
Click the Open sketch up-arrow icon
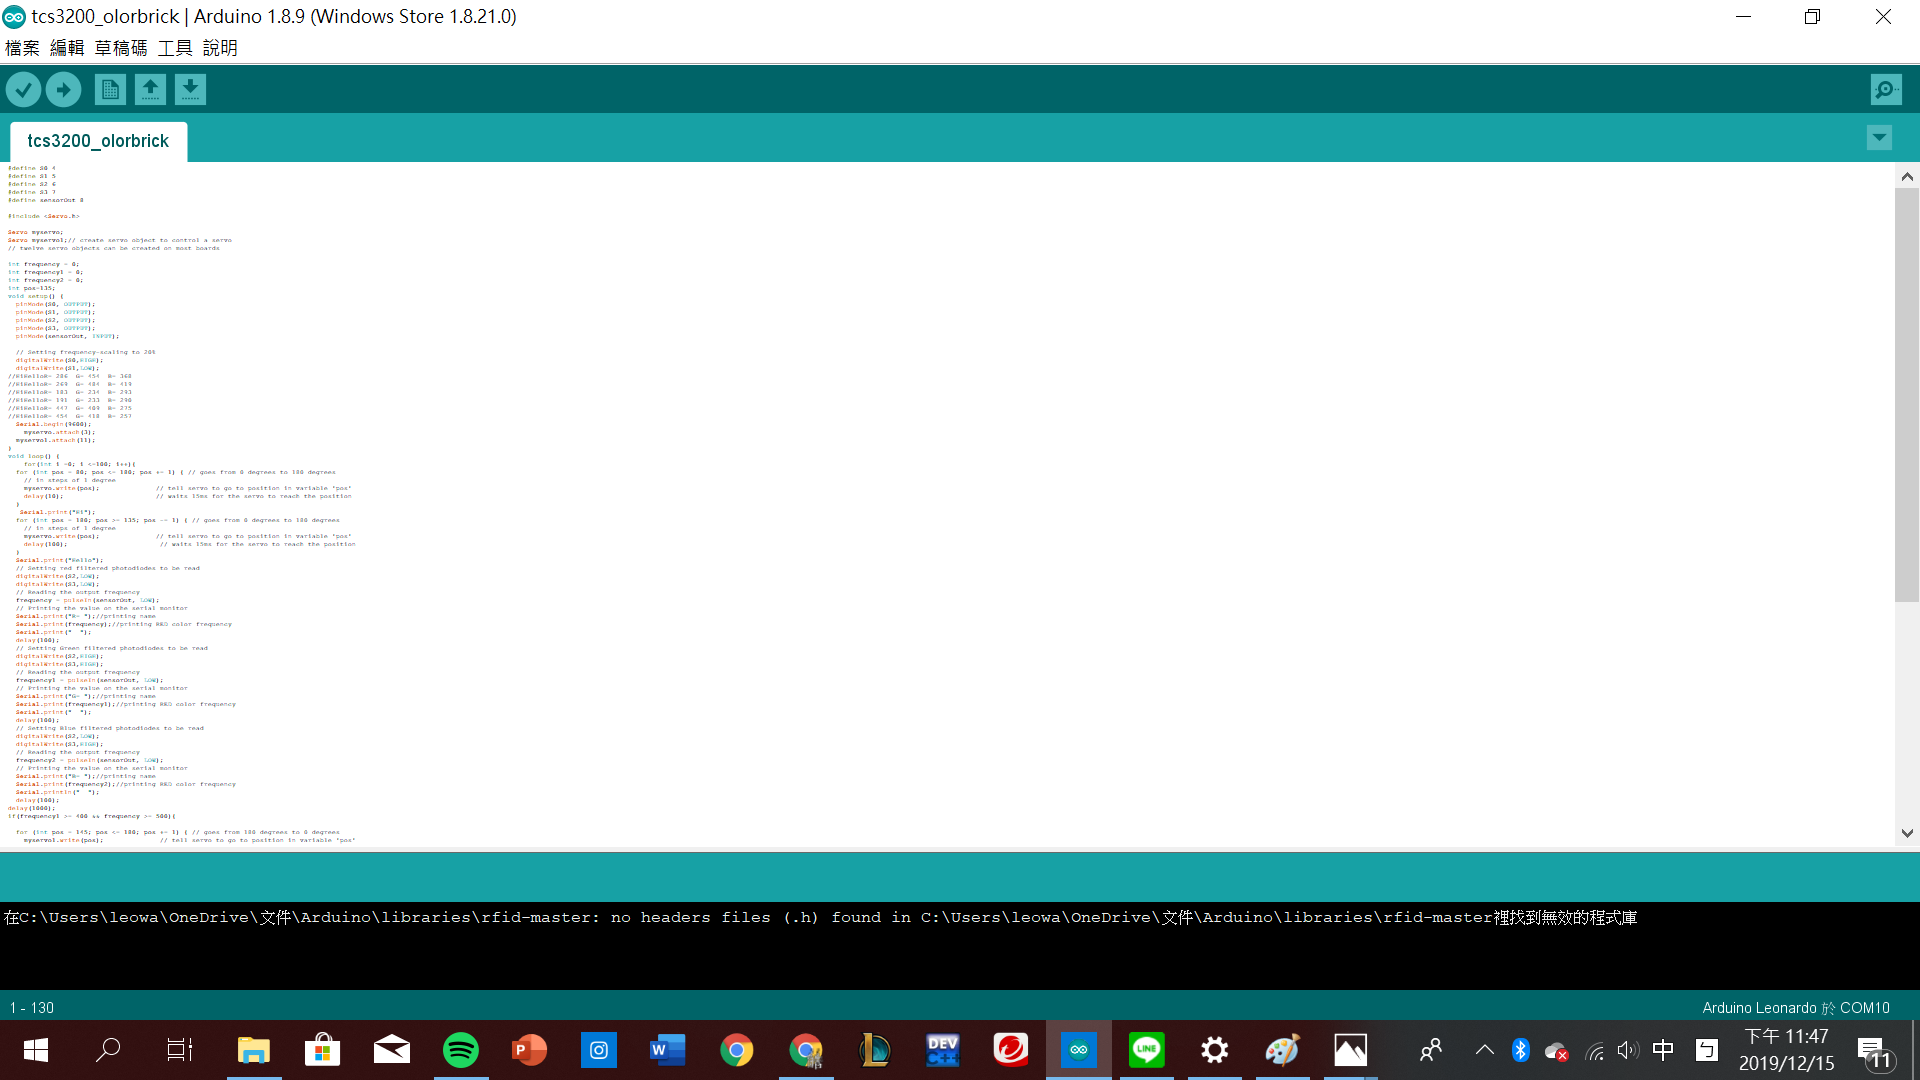[x=150, y=90]
